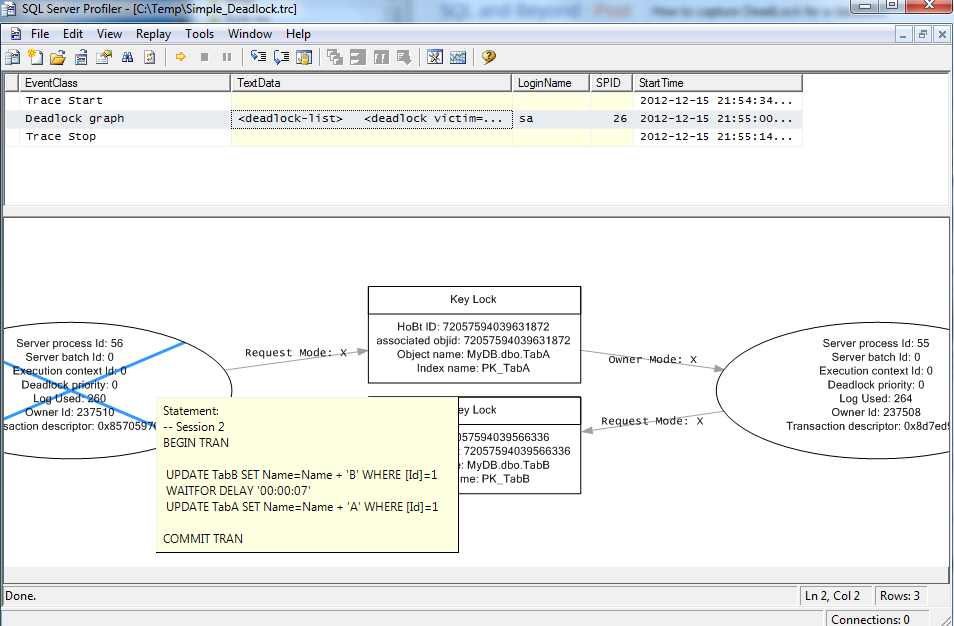
Task: Select the Deadlock graph event row
Action: pos(403,119)
